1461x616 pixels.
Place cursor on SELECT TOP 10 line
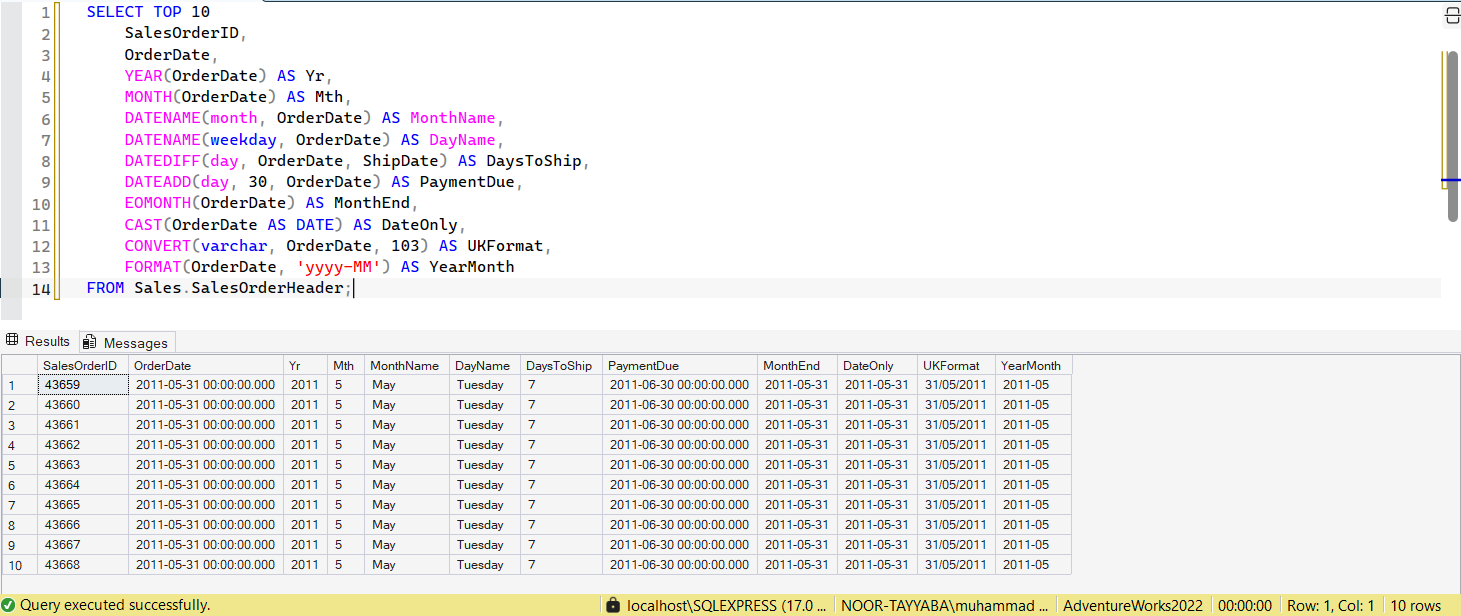point(148,12)
